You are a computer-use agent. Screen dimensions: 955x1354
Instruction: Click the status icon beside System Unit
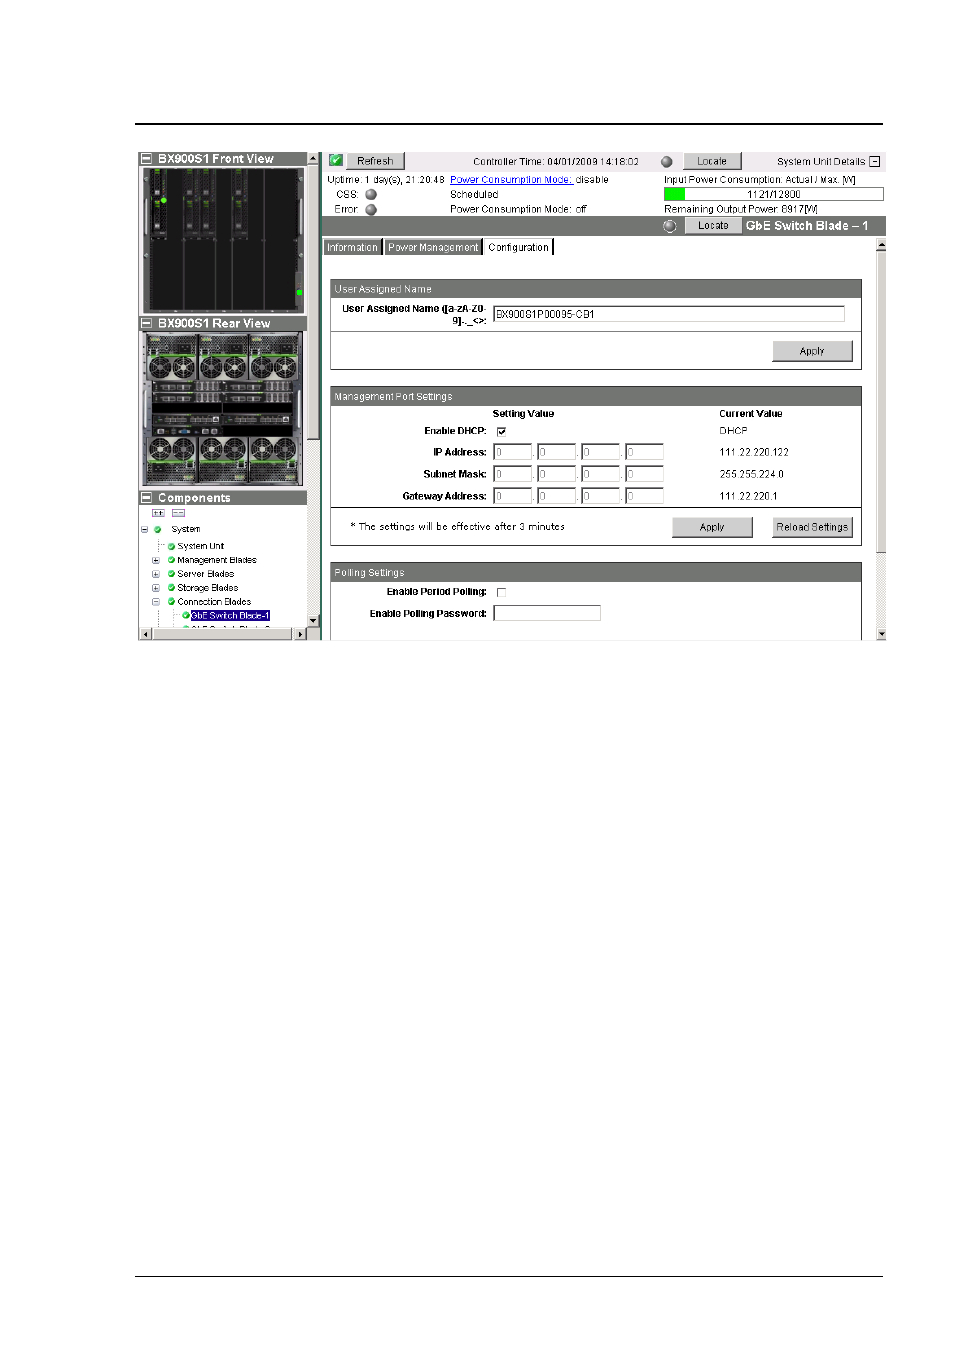tap(172, 546)
